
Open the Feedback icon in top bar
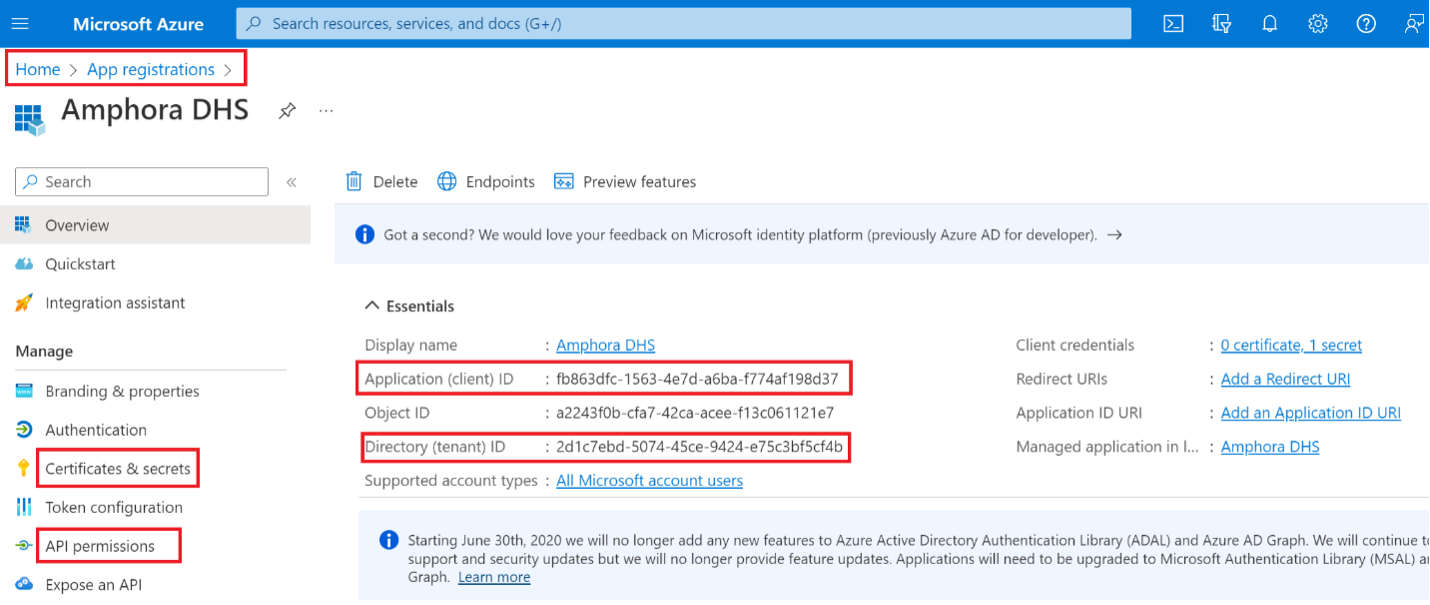click(x=1414, y=24)
